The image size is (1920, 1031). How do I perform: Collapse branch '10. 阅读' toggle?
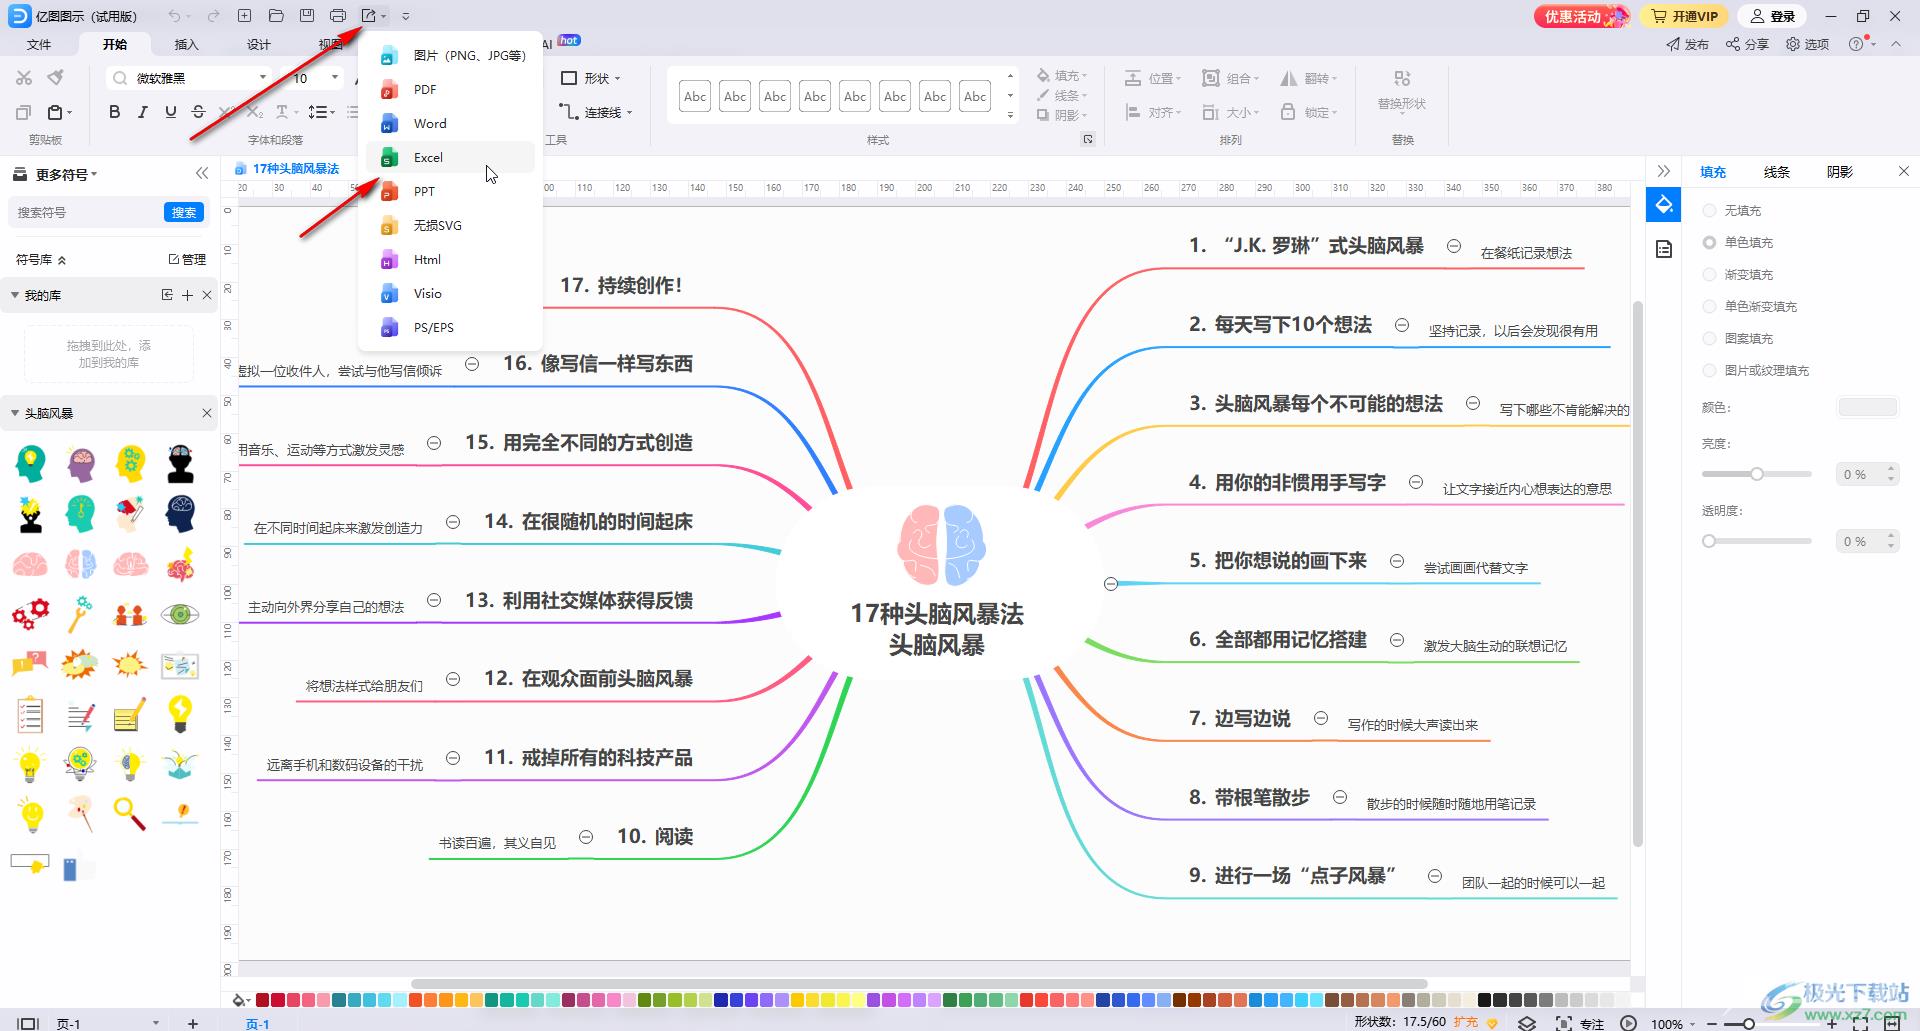[x=586, y=837]
